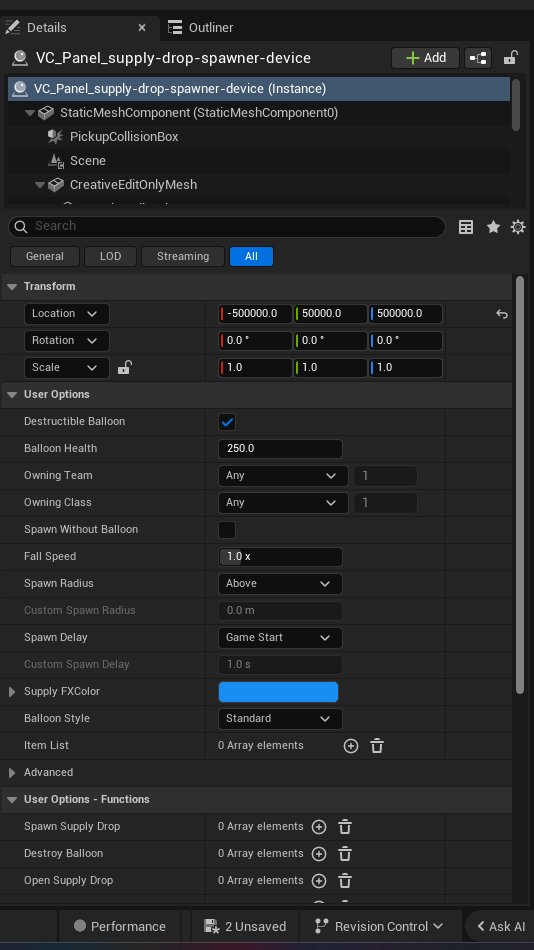Screen dimensions: 534x950
Task: Toggle Destructible Balloon checkbox
Action: [x=227, y=422]
